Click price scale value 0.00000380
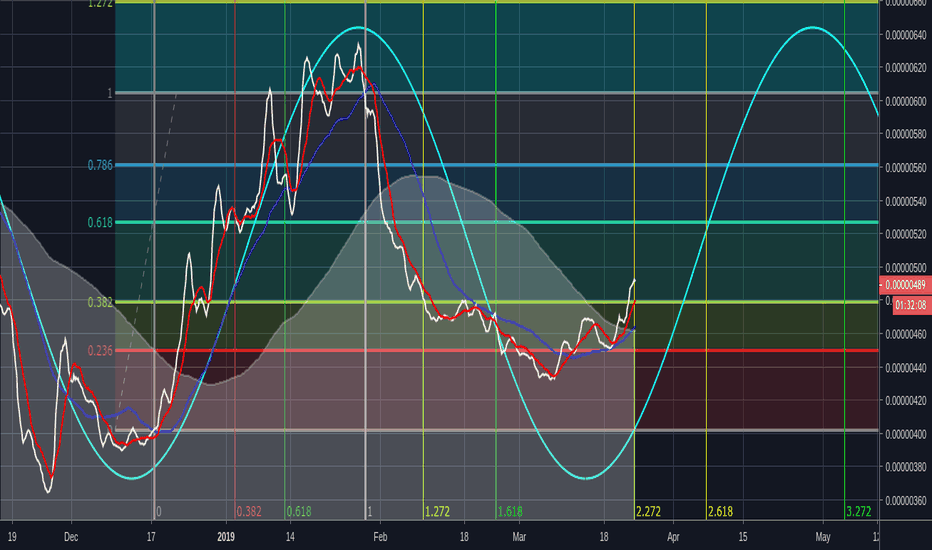Viewport: 932px width, 550px height. point(906,467)
